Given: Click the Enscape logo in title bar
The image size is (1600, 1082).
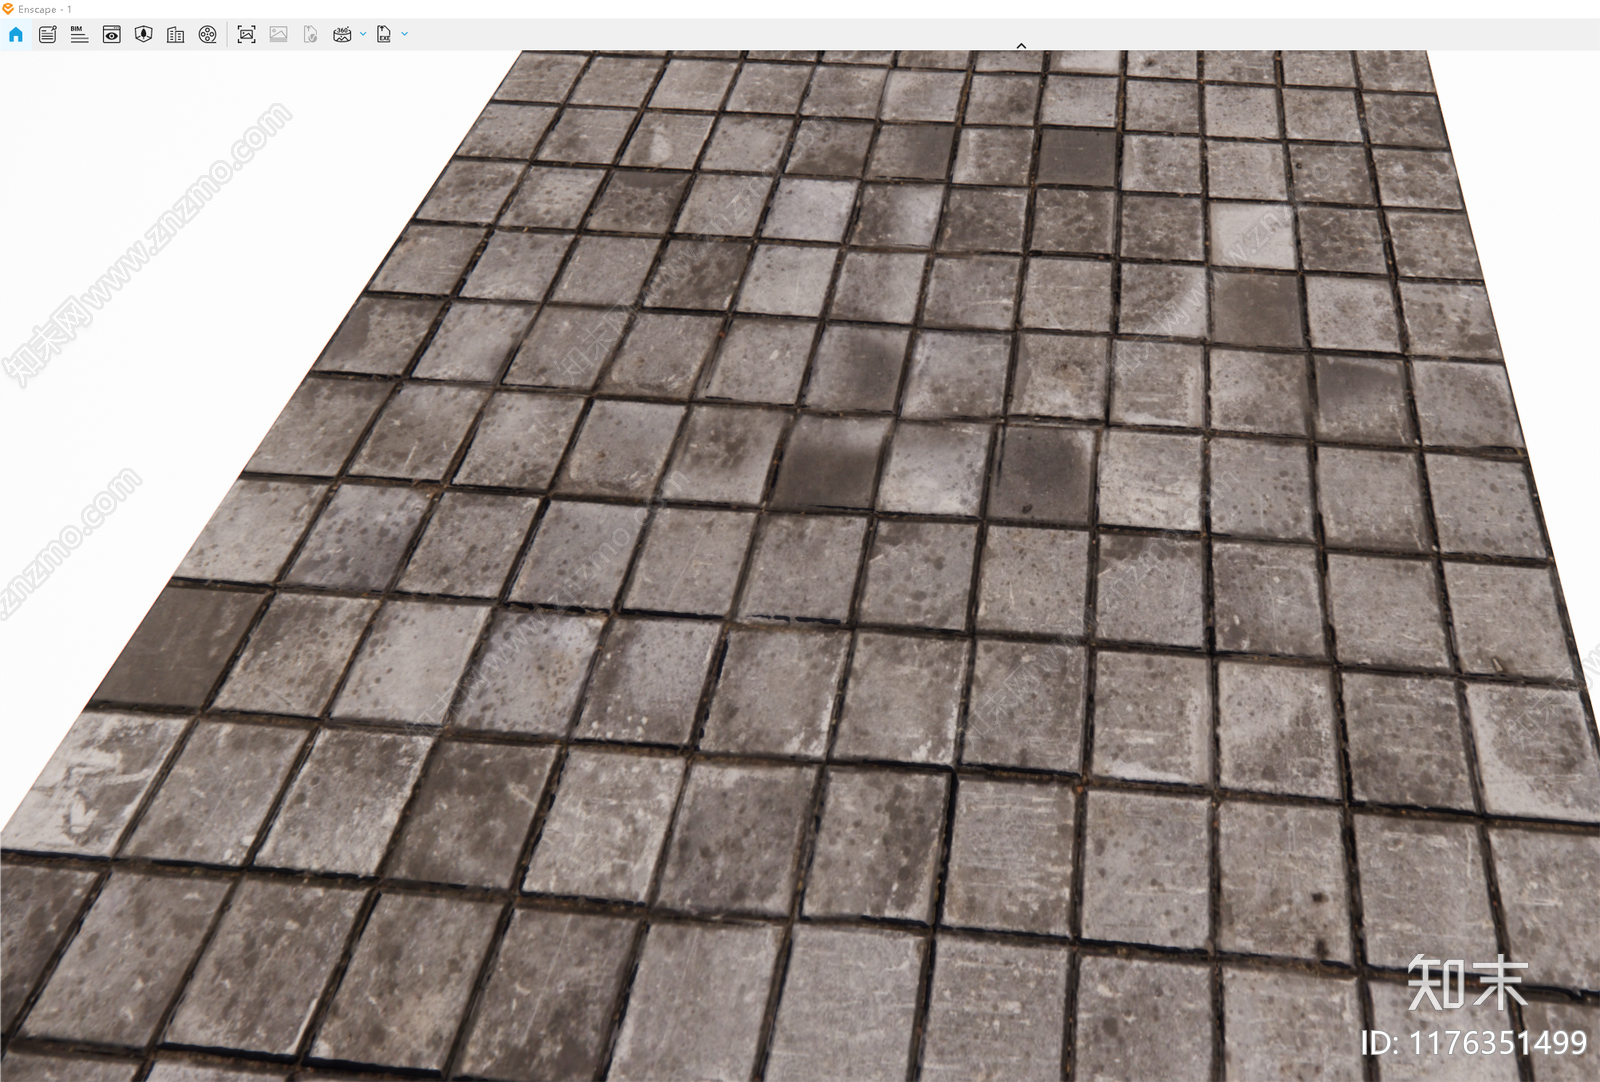Looking at the screenshot, I should [8, 9].
